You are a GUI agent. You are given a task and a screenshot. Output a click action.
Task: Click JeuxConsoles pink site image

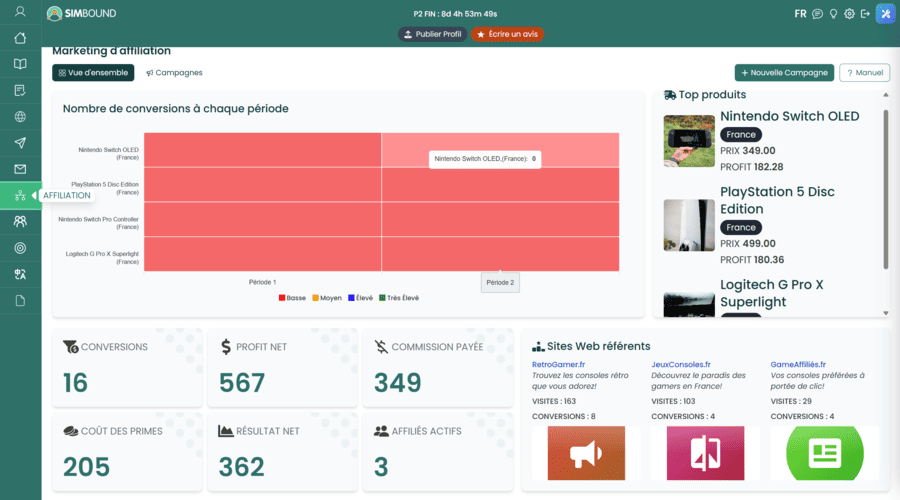click(x=705, y=453)
